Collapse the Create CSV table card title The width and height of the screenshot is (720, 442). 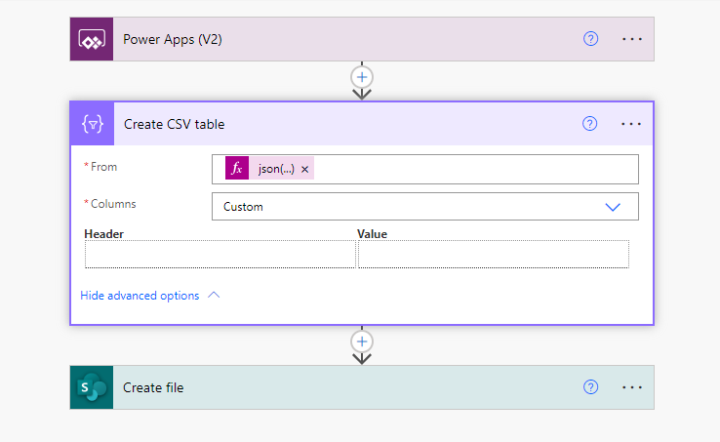[174, 124]
